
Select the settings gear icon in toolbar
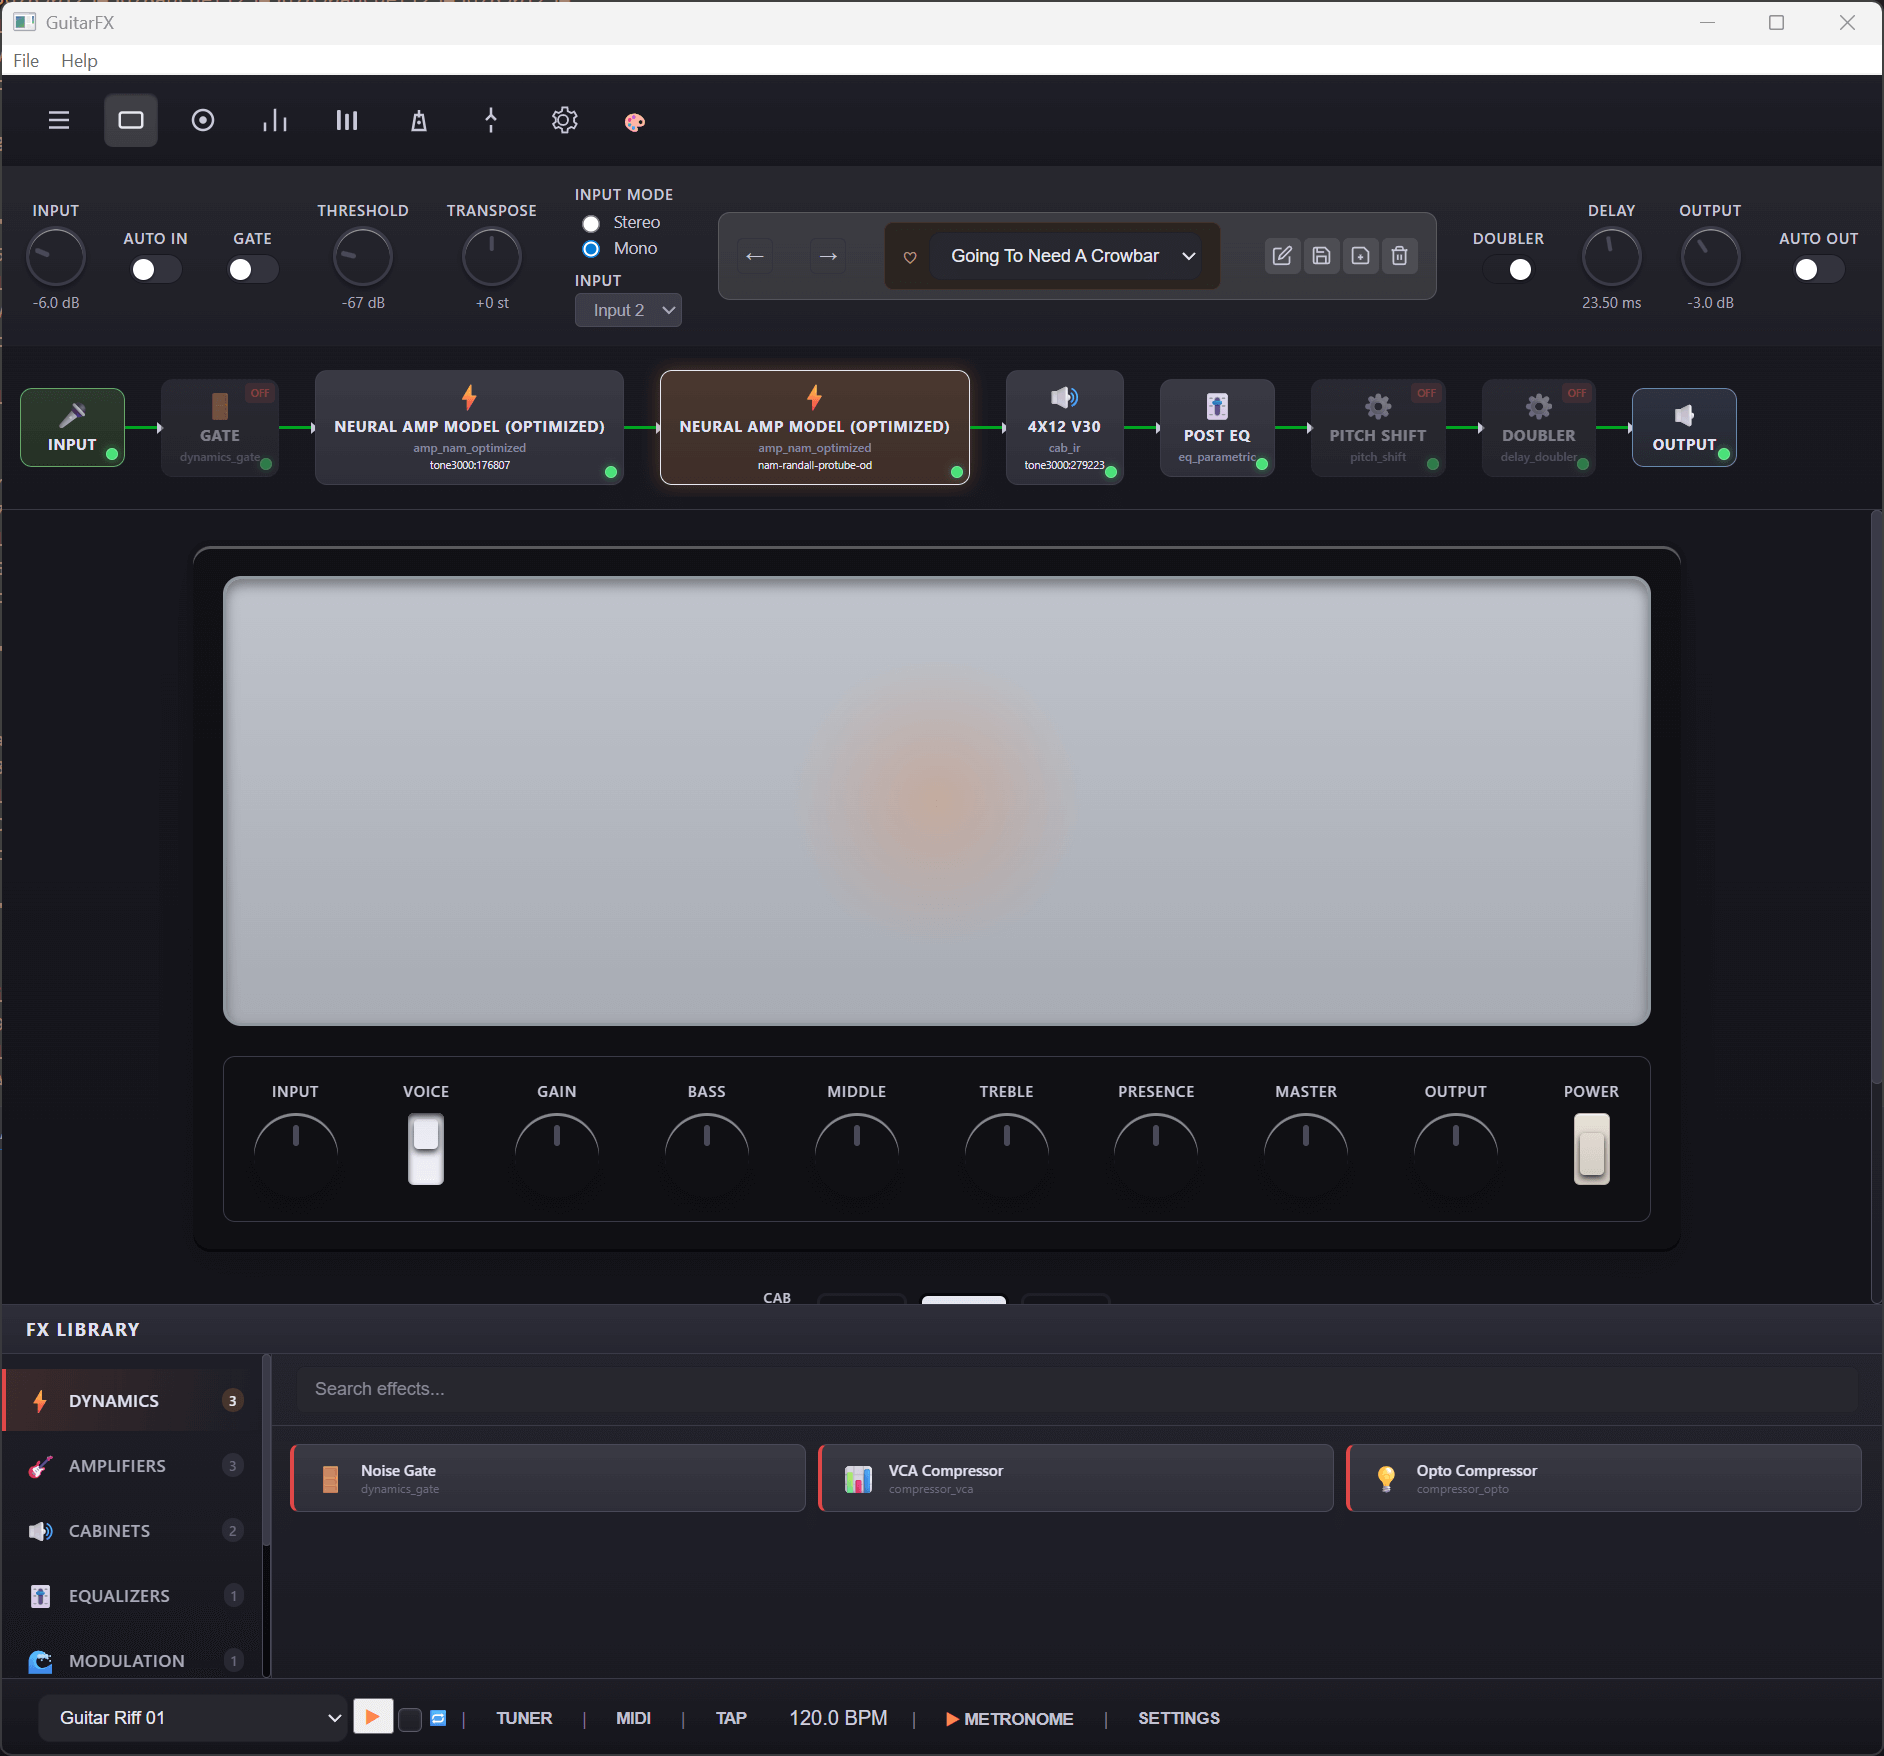(565, 120)
